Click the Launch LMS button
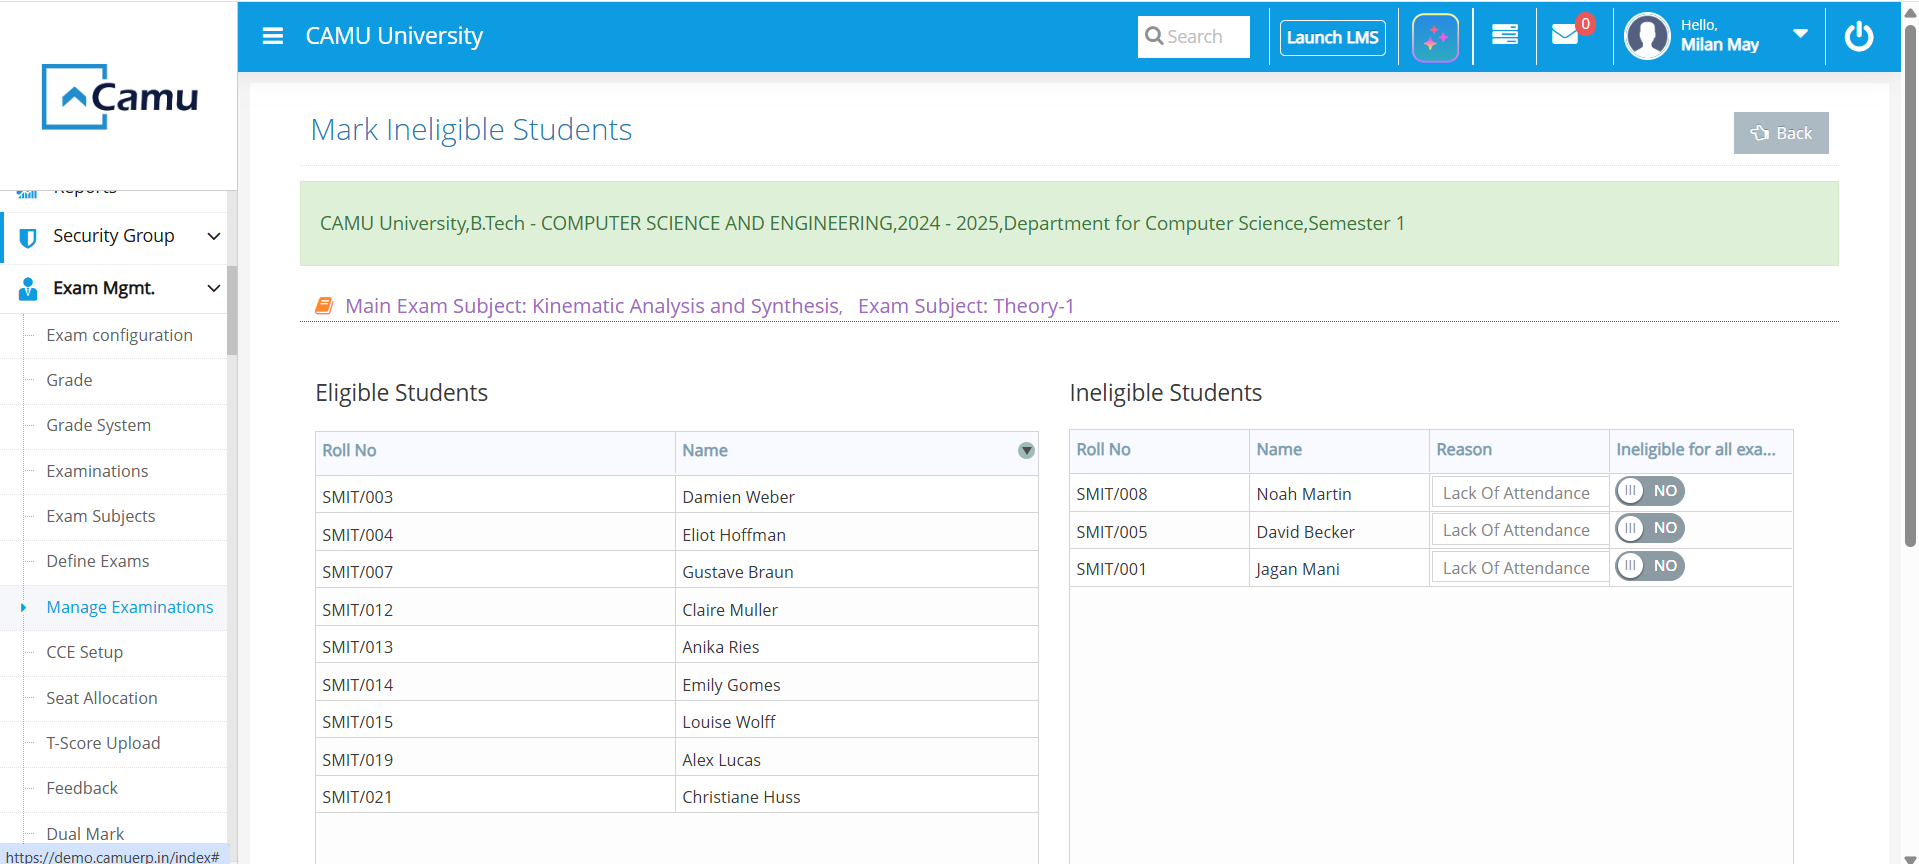This screenshot has width=1919, height=864. click(1332, 38)
